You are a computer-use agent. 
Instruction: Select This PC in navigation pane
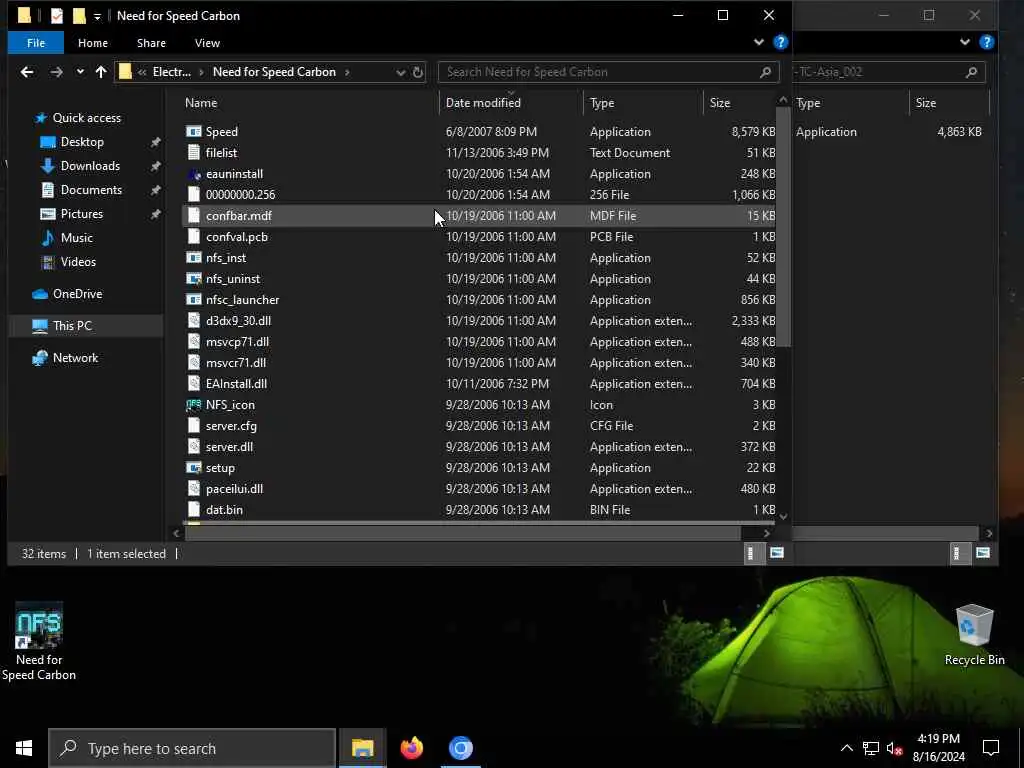point(86,325)
